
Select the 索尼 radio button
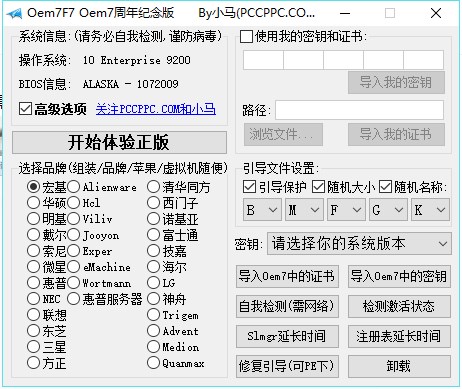33,251
